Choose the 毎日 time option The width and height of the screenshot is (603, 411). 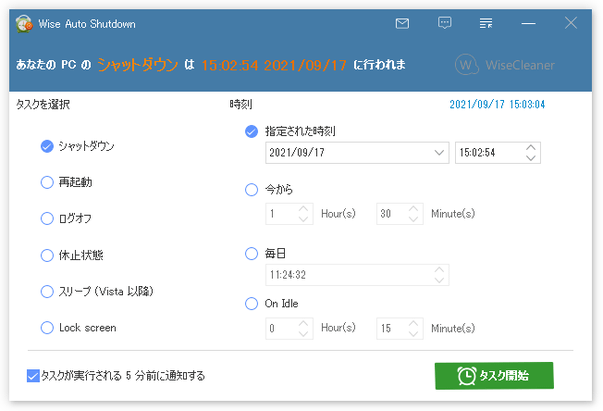(252, 253)
